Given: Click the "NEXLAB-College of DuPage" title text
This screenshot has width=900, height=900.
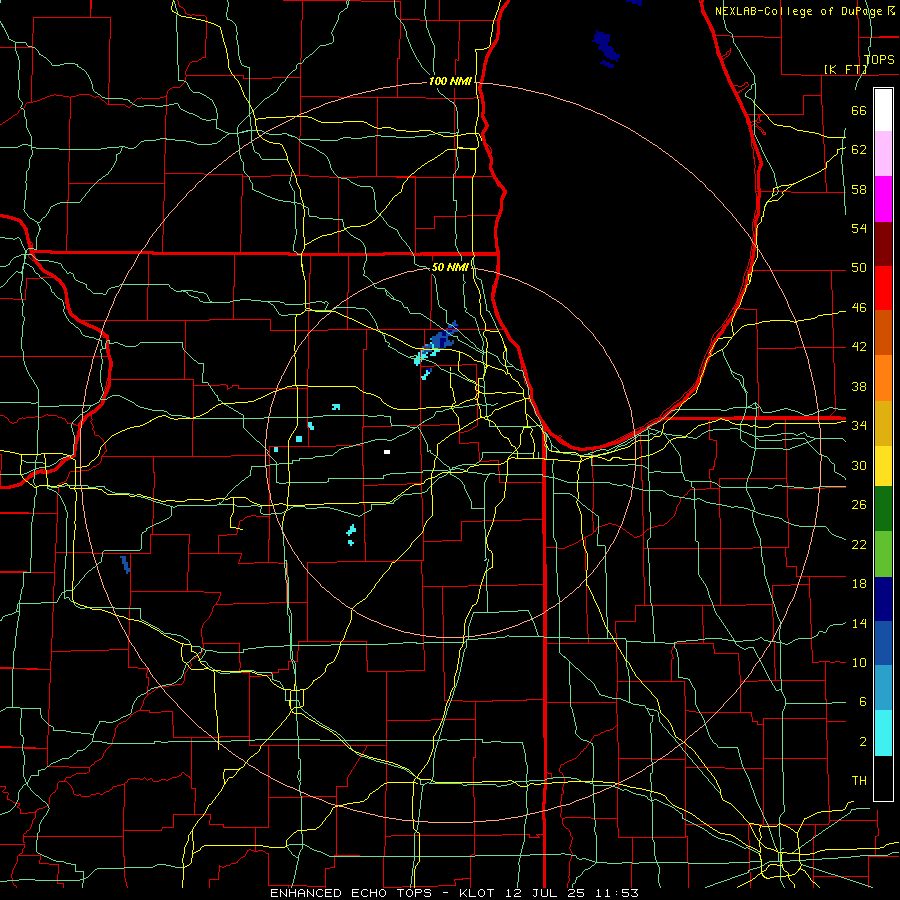Looking at the screenshot, I should pos(798,11).
